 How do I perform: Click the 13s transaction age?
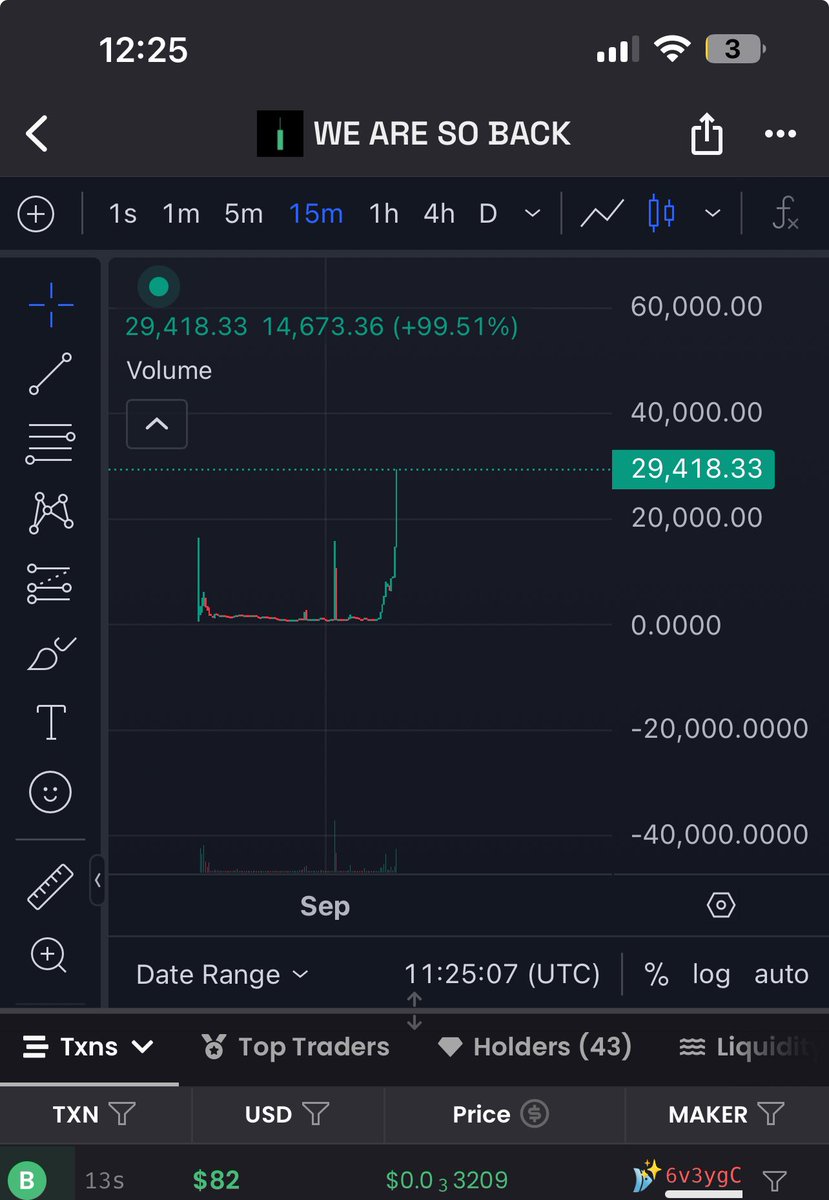tap(104, 1181)
